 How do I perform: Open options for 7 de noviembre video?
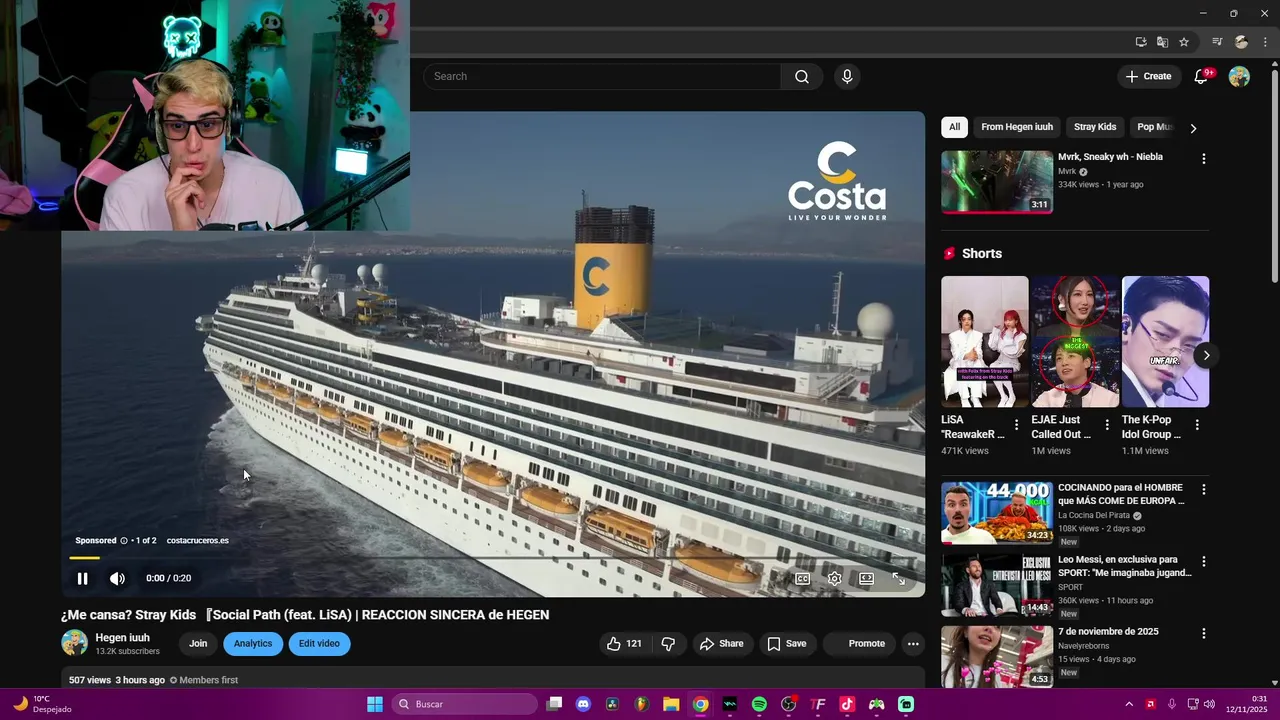[1203, 634]
